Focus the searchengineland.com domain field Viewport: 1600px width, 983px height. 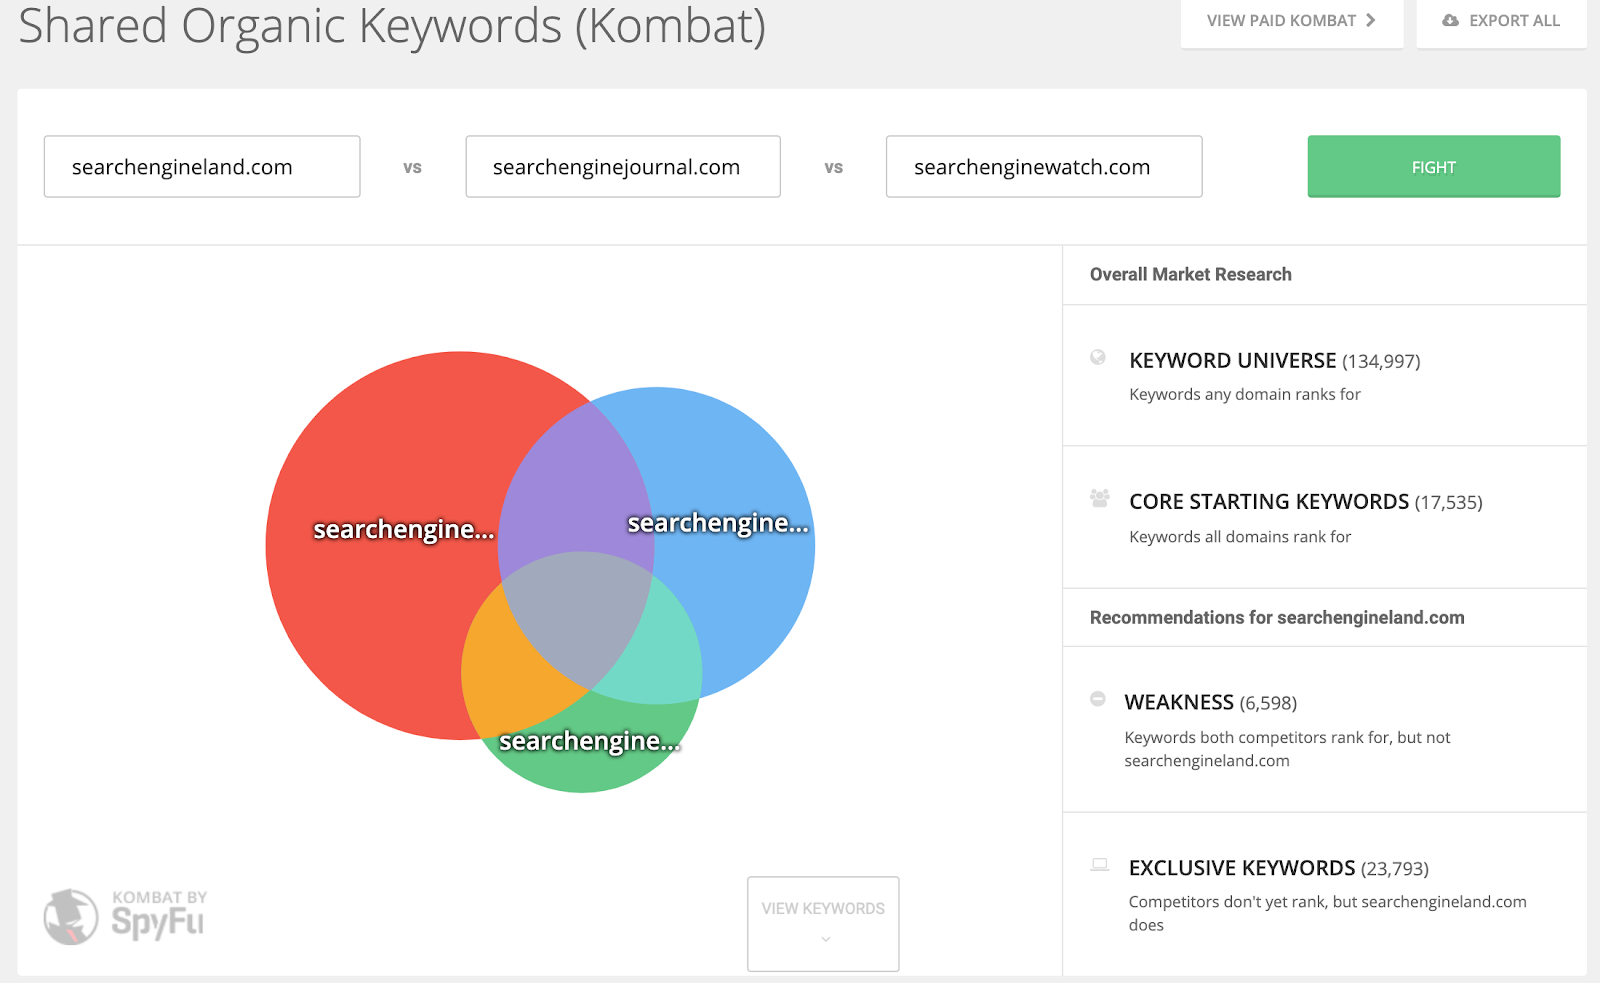click(202, 167)
